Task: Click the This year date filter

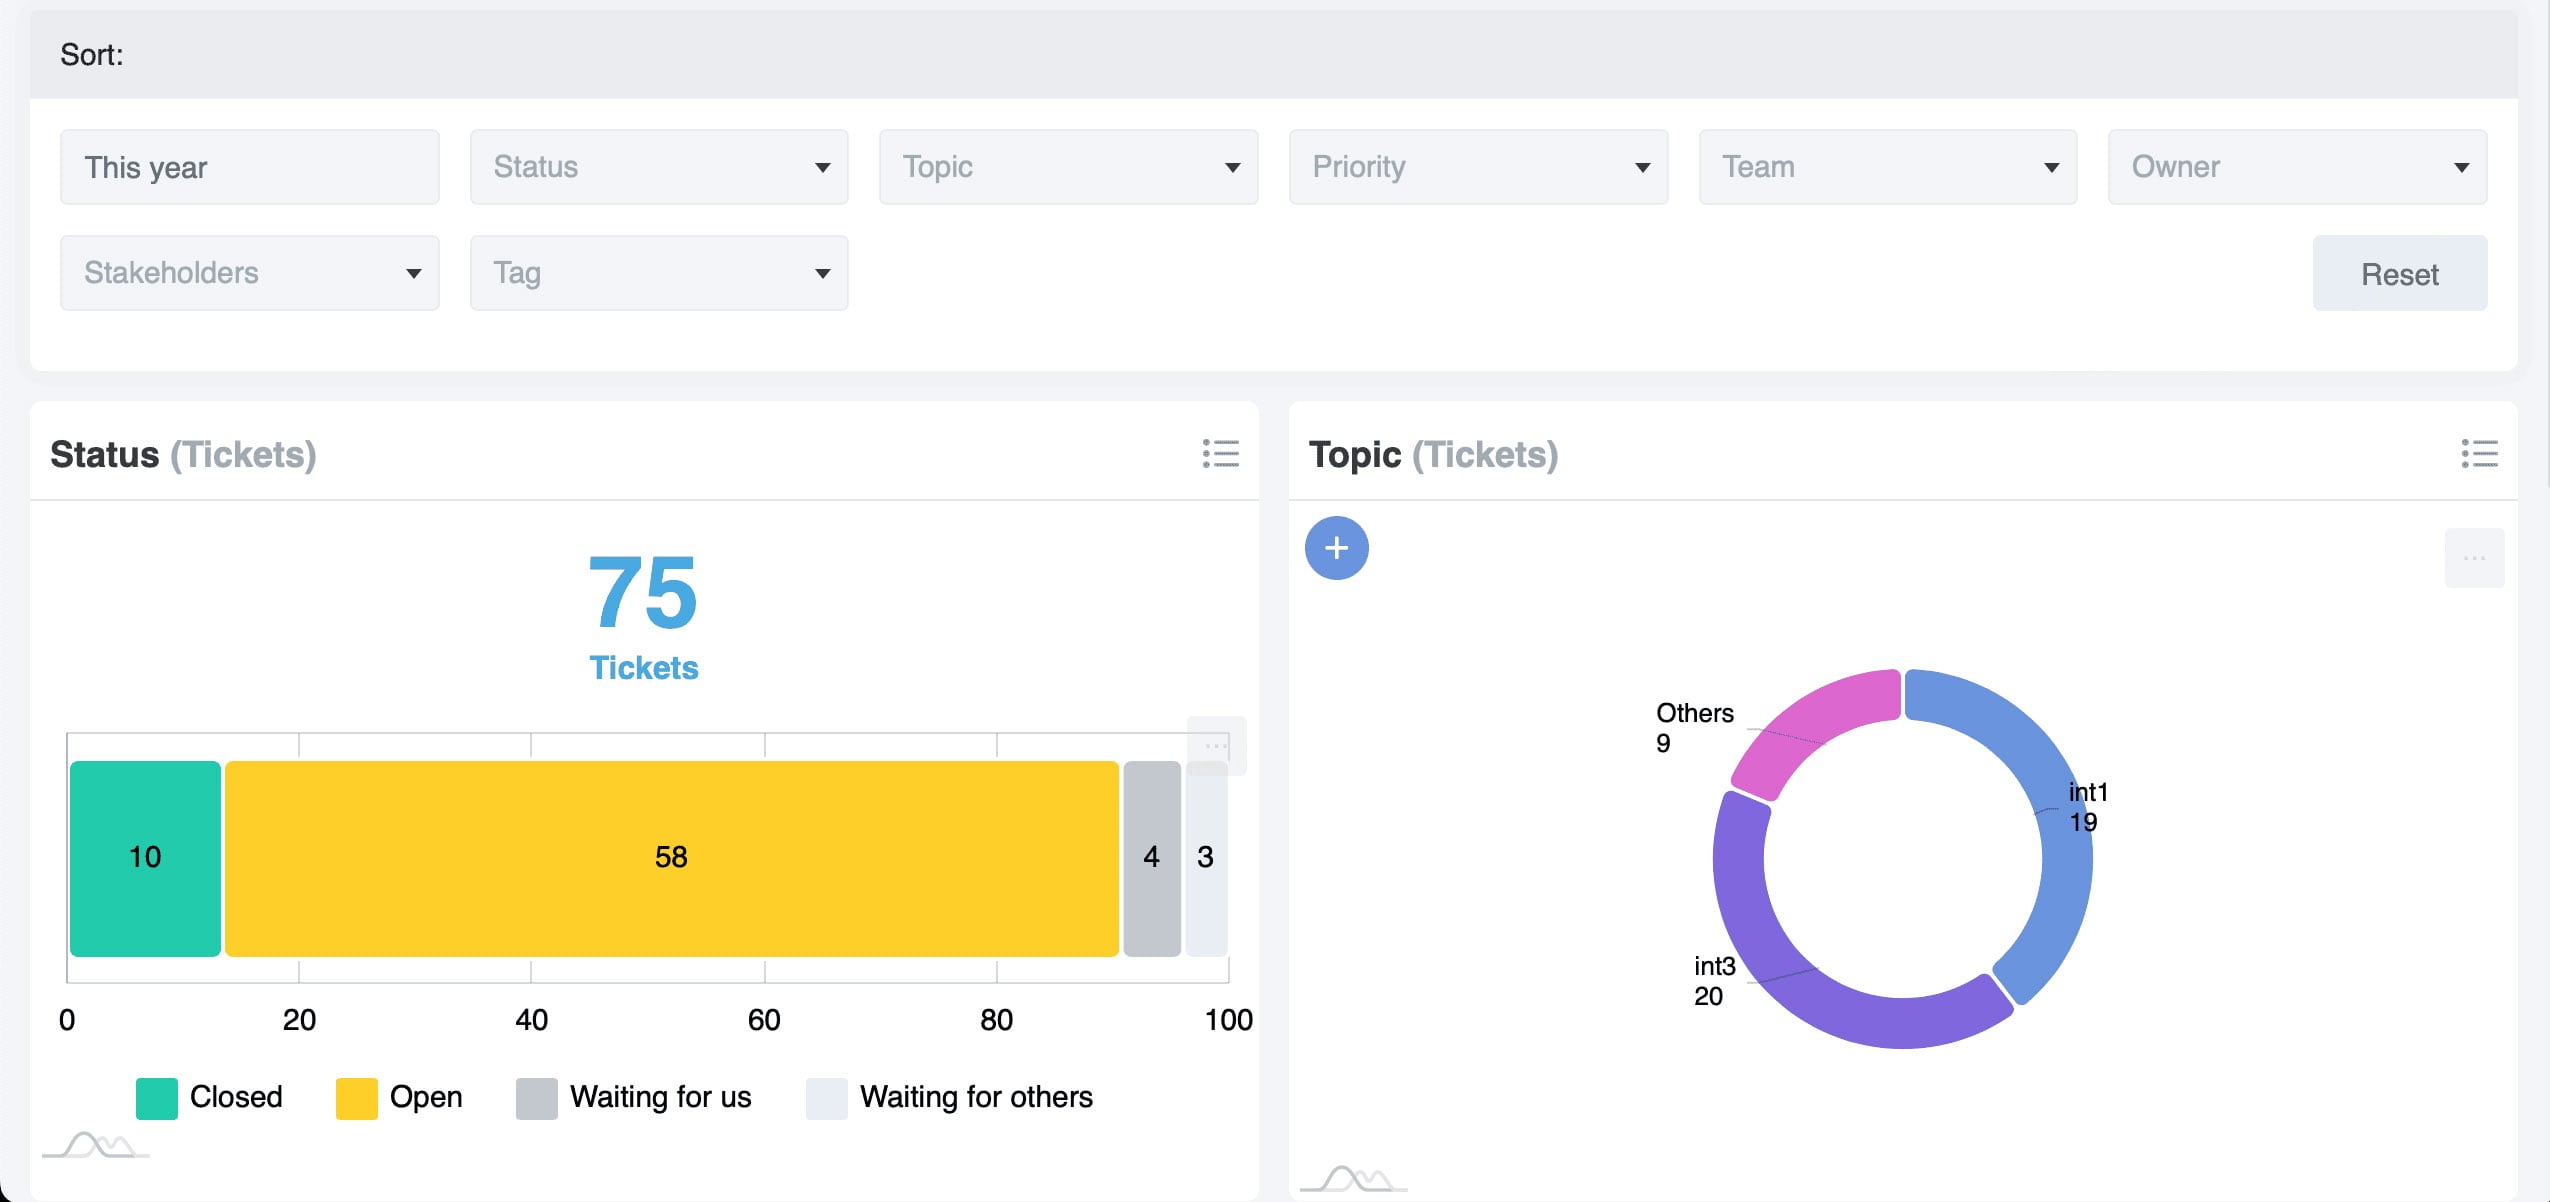Action: point(252,166)
